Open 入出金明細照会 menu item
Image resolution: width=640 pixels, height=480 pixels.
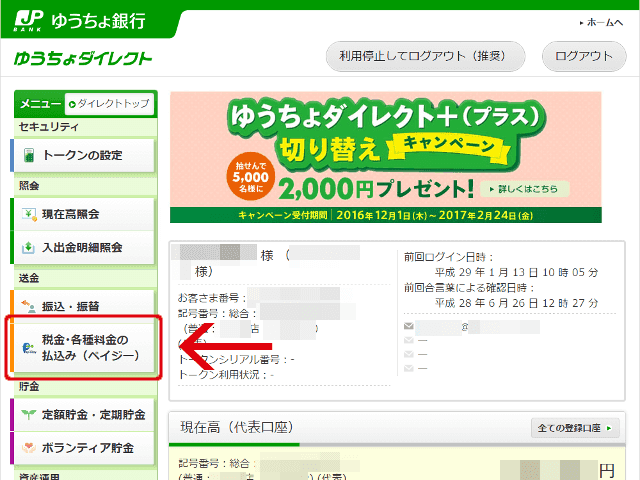point(83,247)
